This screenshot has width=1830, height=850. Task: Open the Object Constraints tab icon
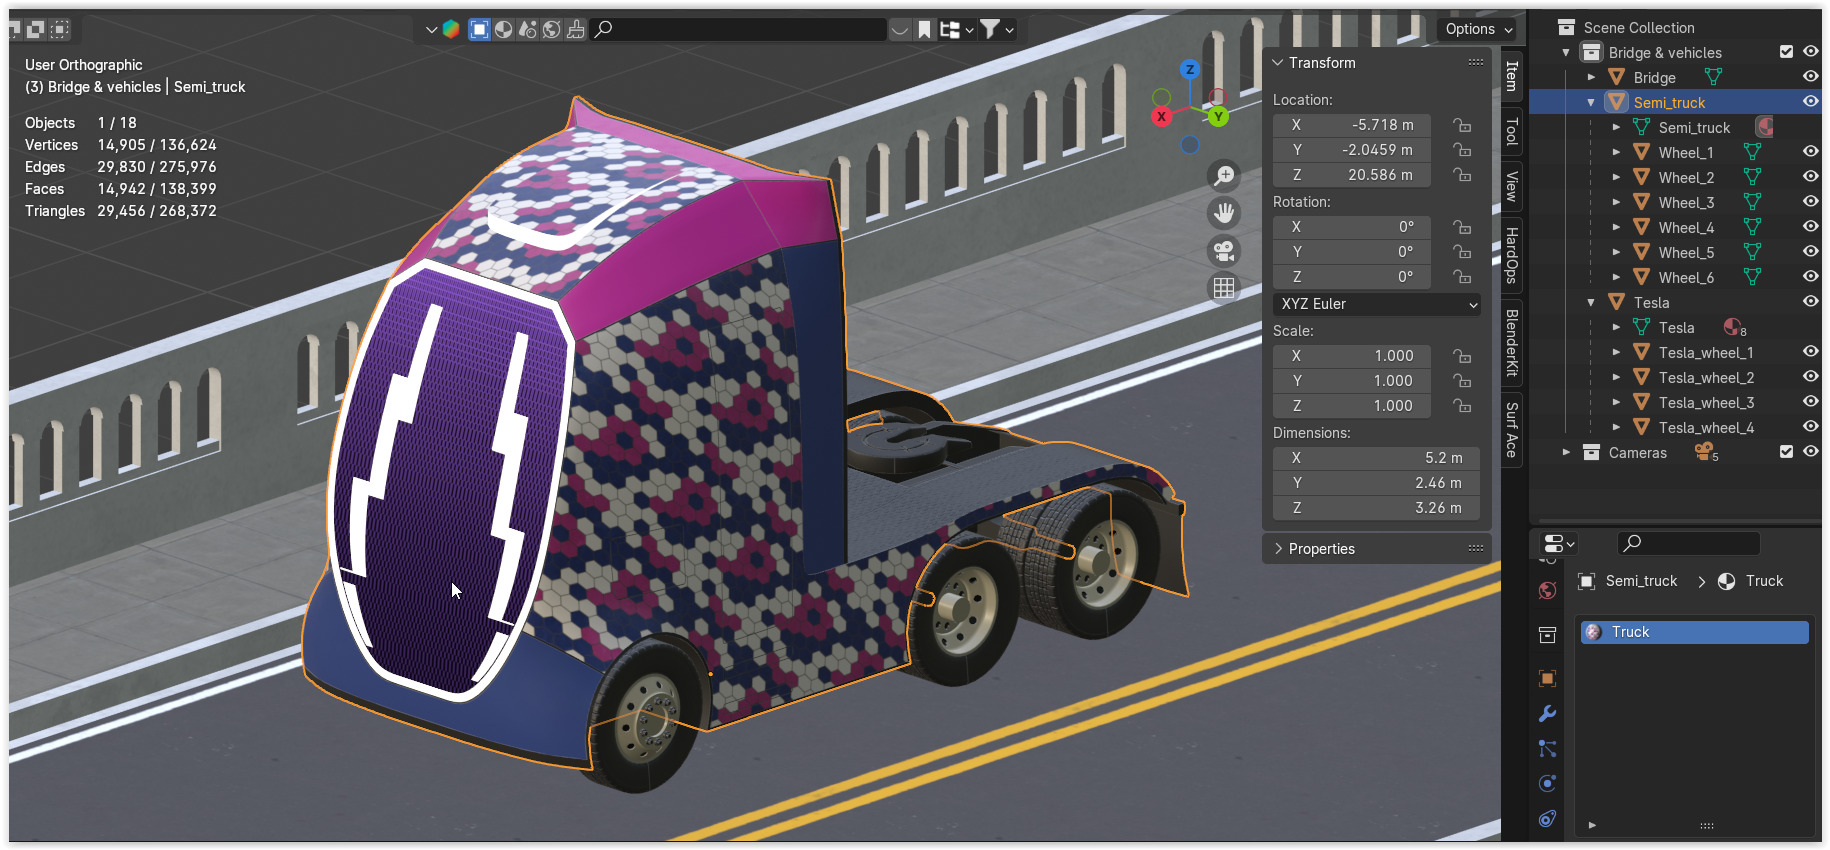point(1547,819)
